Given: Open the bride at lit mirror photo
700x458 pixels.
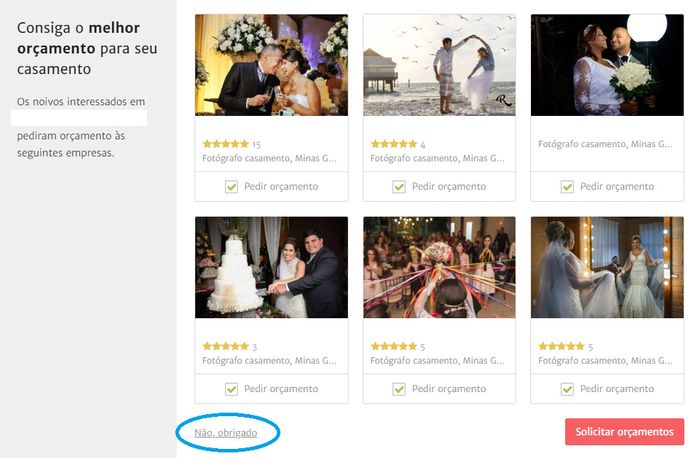Looking at the screenshot, I should (607, 267).
